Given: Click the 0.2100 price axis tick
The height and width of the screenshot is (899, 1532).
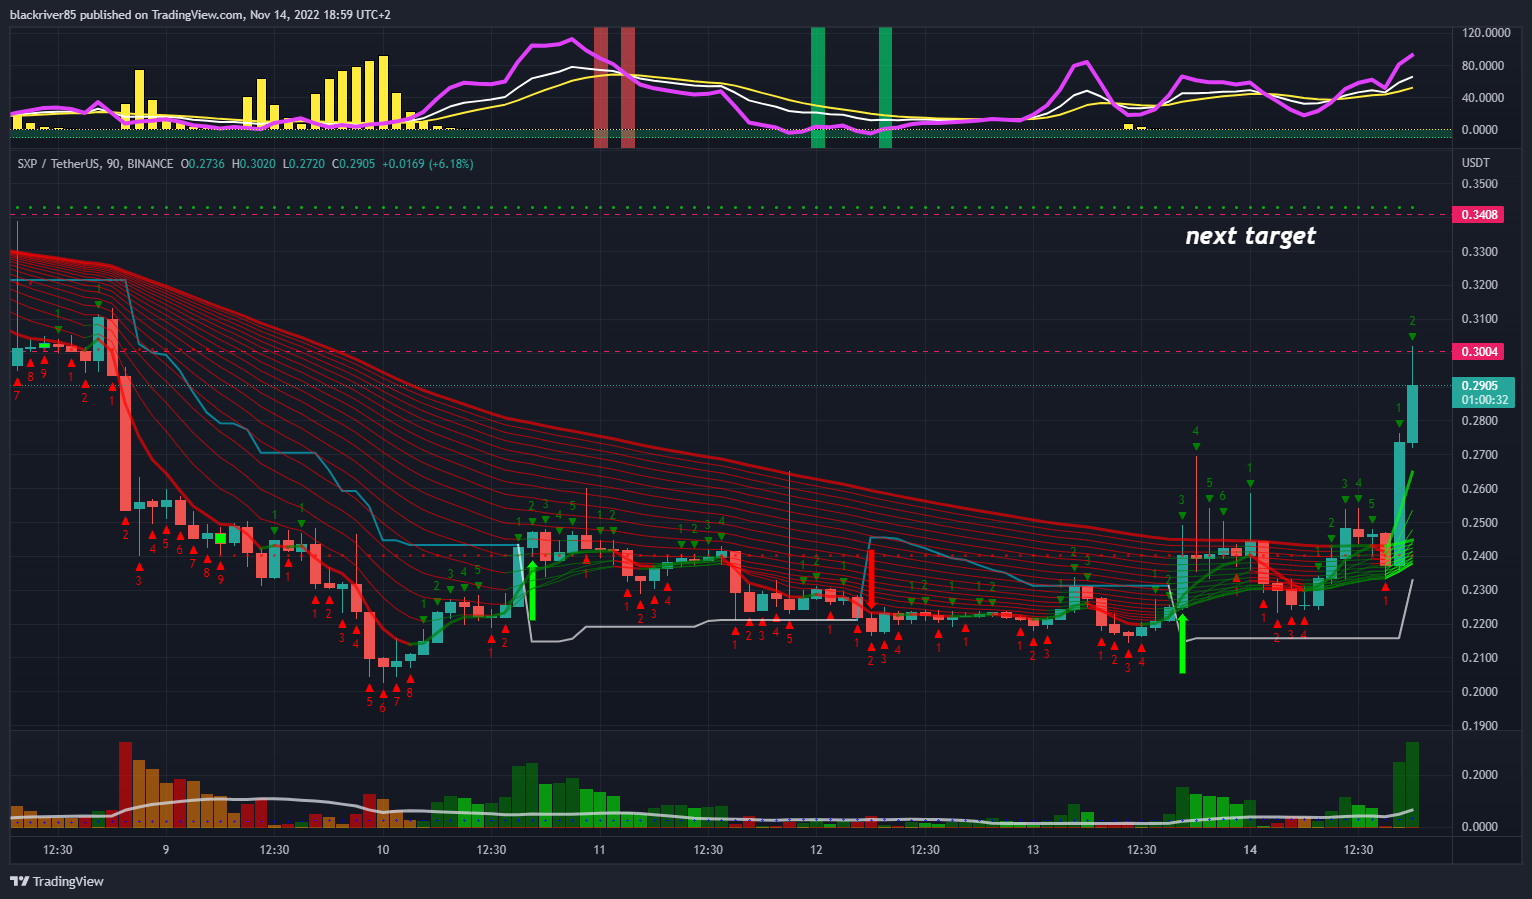Looking at the screenshot, I should point(1480,659).
